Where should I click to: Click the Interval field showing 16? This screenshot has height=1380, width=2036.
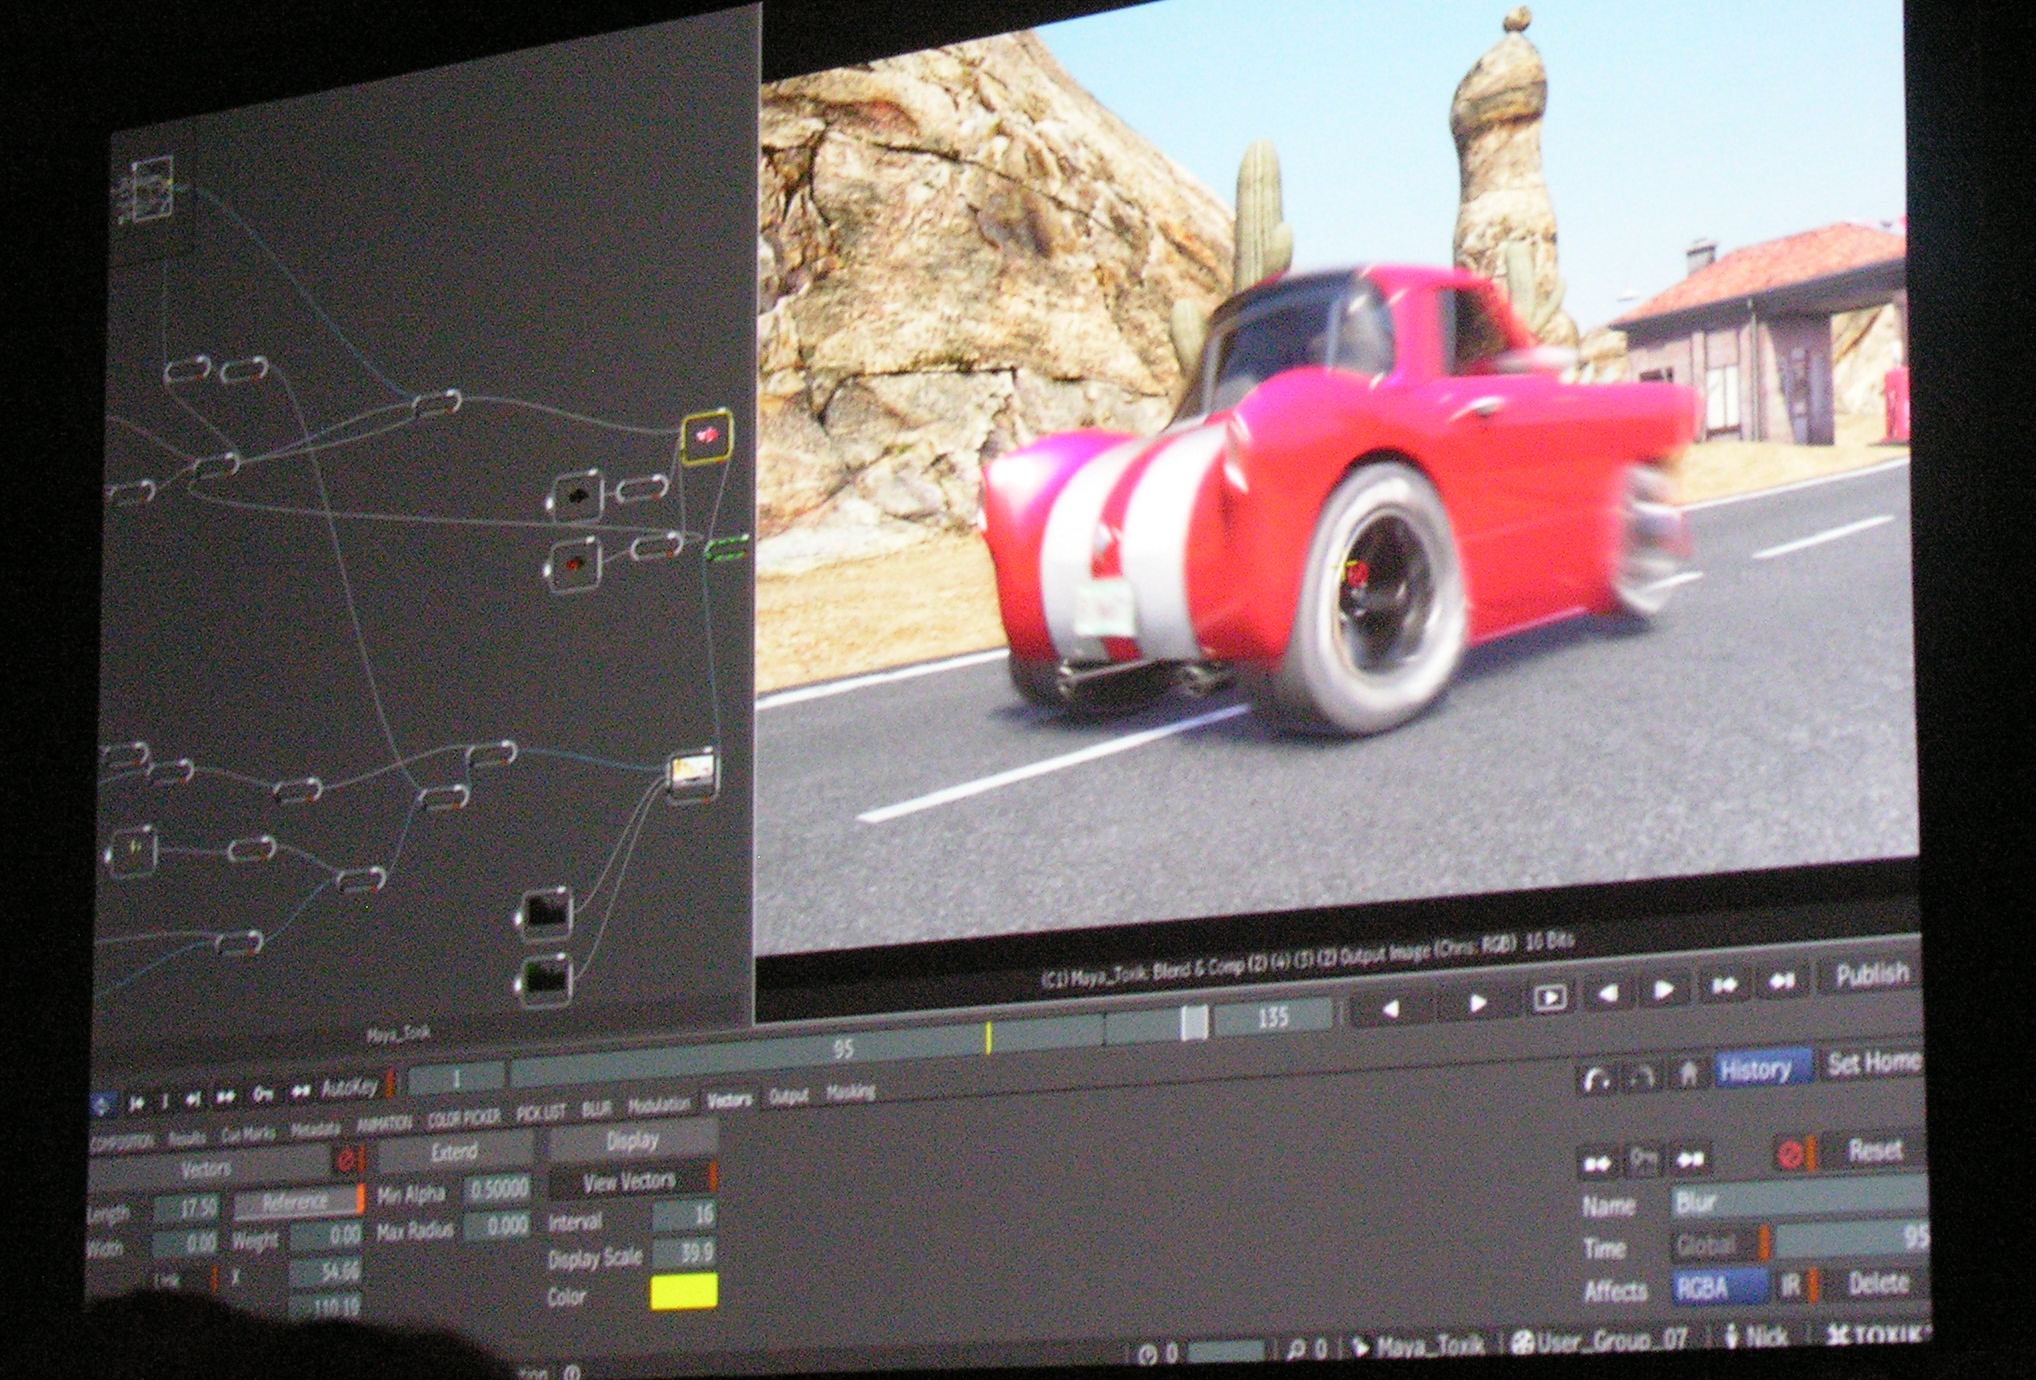point(685,1215)
